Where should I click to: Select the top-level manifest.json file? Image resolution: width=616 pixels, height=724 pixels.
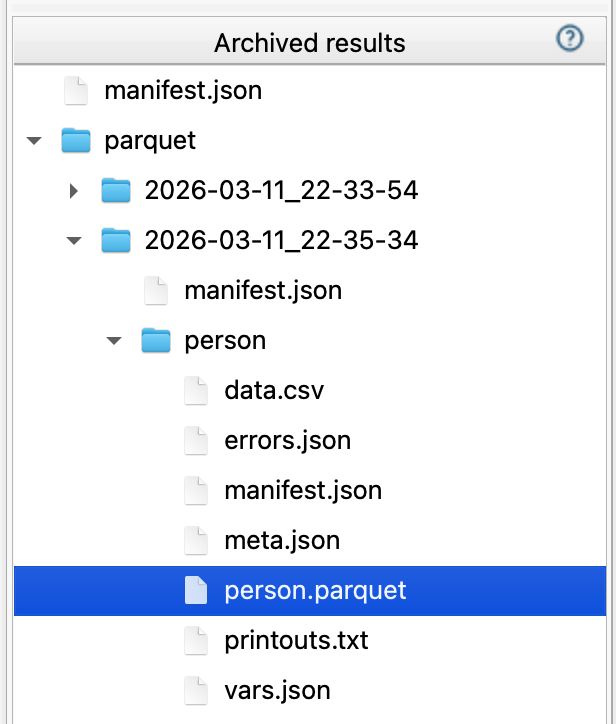click(x=183, y=91)
